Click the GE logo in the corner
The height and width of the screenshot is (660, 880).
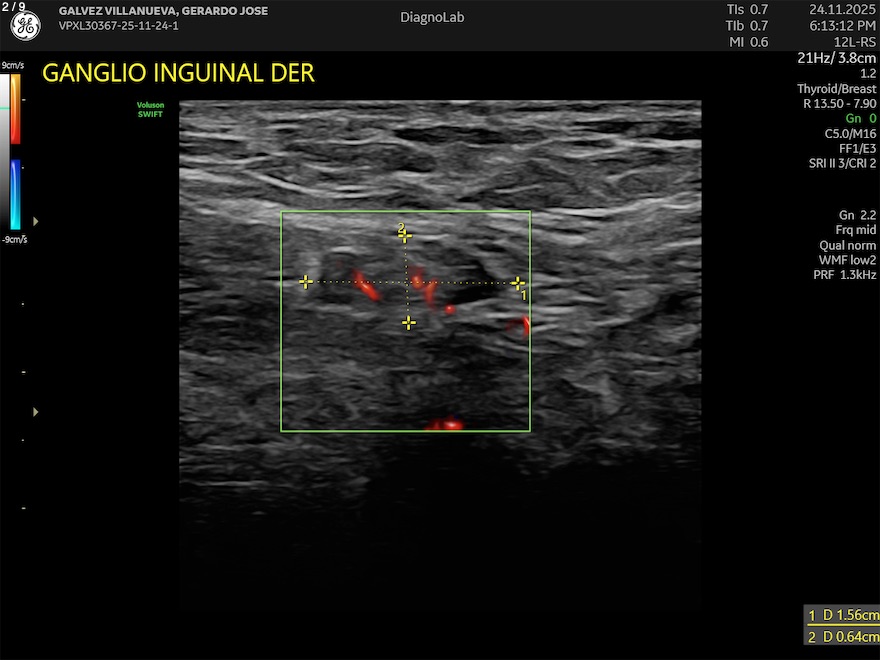click(x=25, y=26)
